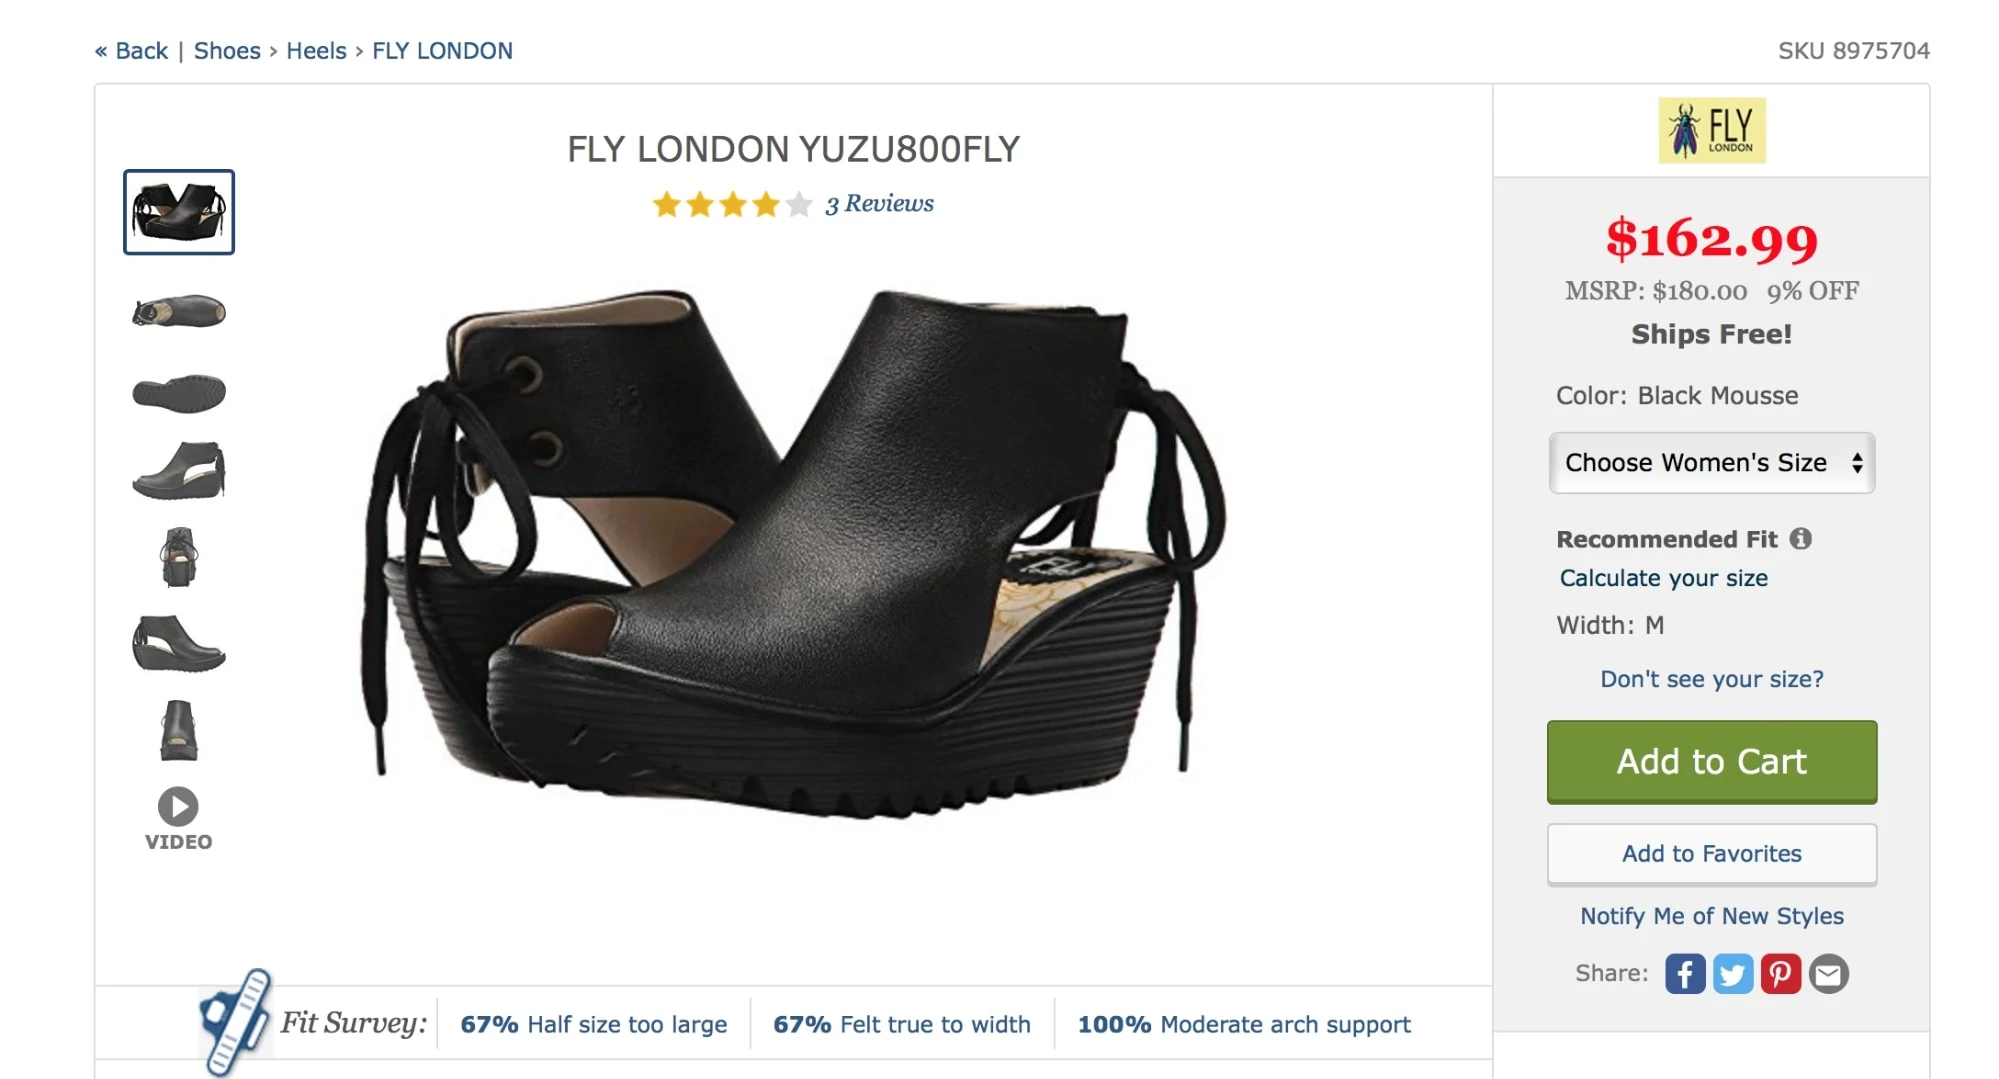
Task: Click Notify Me of New Styles
Action: (x=1711, y=916)
